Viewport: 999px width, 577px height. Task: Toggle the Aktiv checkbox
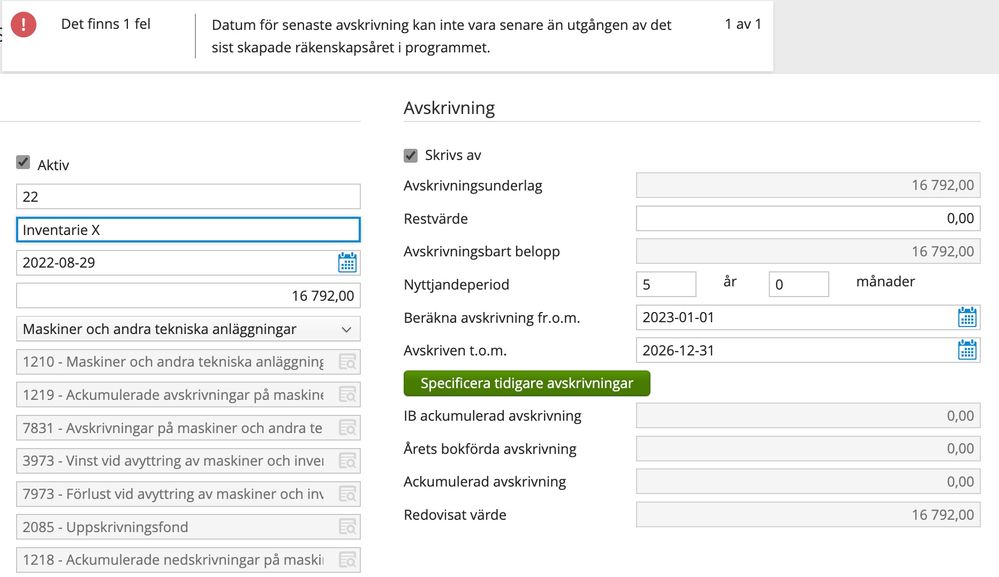[x=23, y=163]
